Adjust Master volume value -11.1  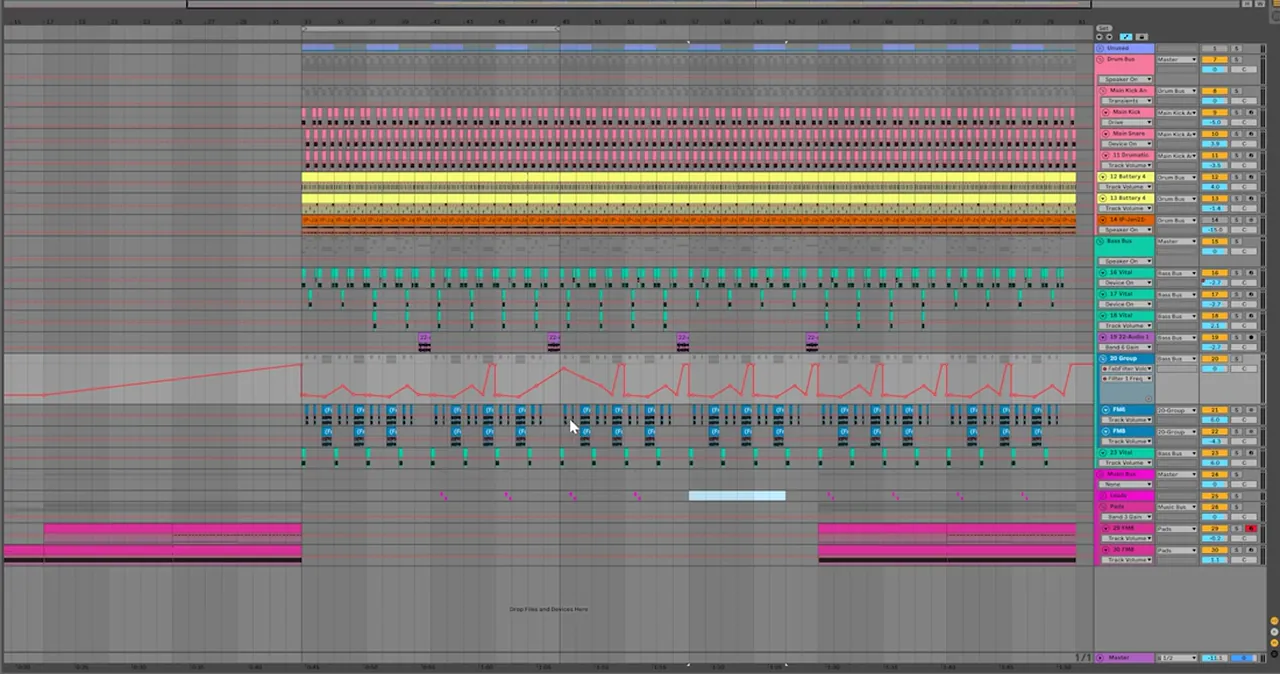[x=1215, y=658]
